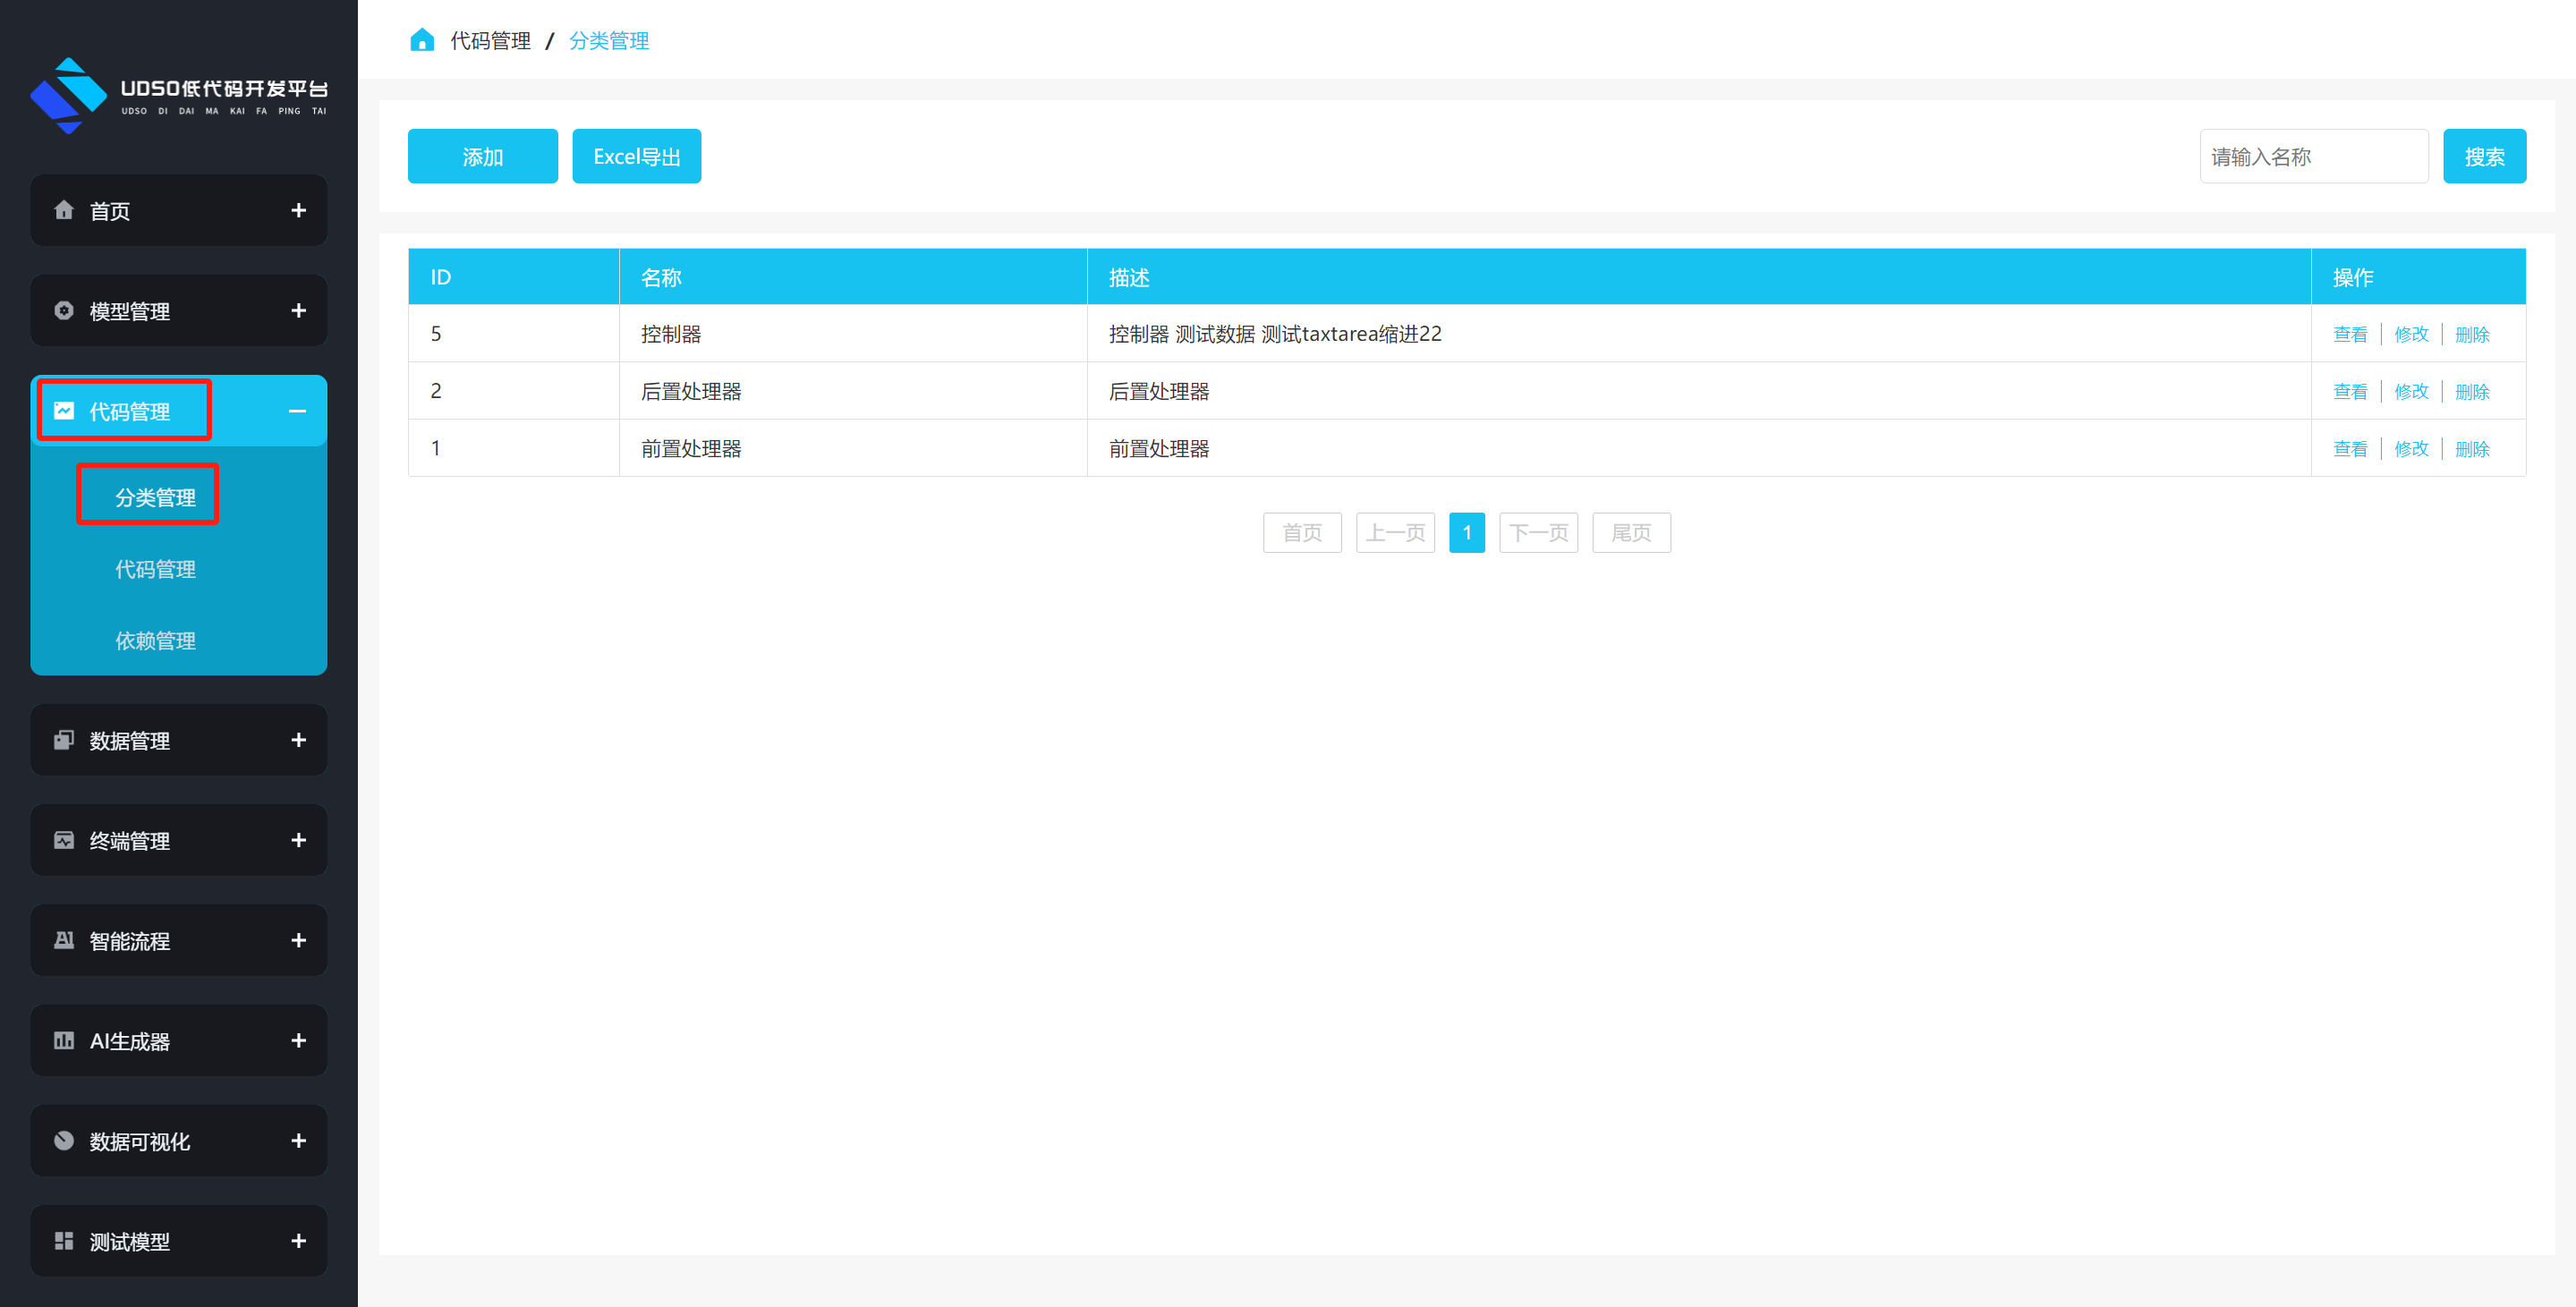Screen dimensions: 2576x1307
Task: Click the 数据管理 sidebar icon
Action: tap(64, 740)
